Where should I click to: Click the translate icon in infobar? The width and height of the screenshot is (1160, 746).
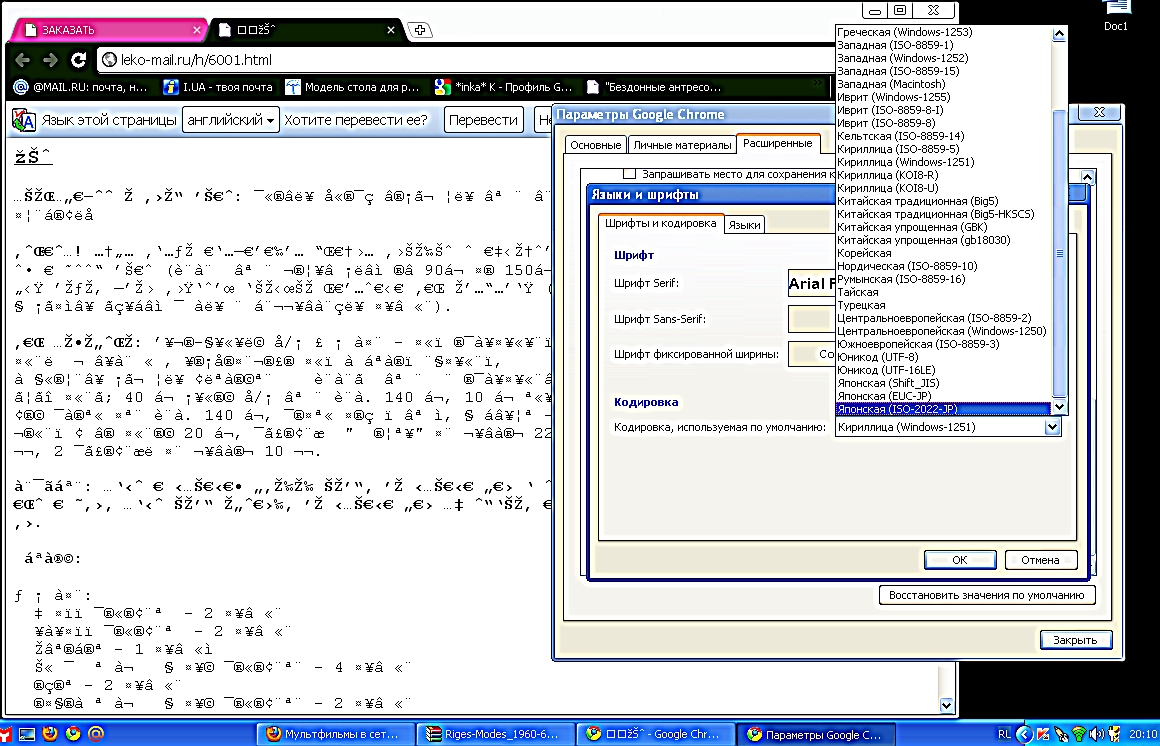pyautogui.click(x=23, y=121)
